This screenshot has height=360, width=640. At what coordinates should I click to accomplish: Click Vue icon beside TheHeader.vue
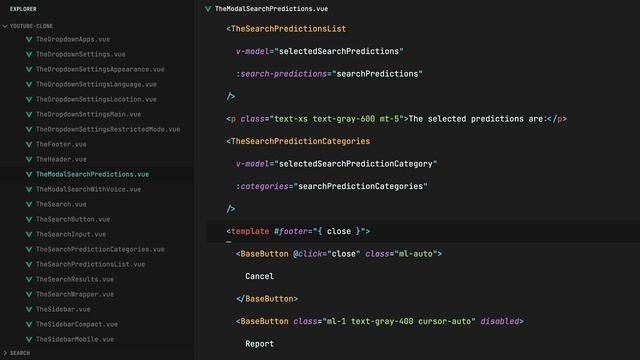click(x=29, y=160)
